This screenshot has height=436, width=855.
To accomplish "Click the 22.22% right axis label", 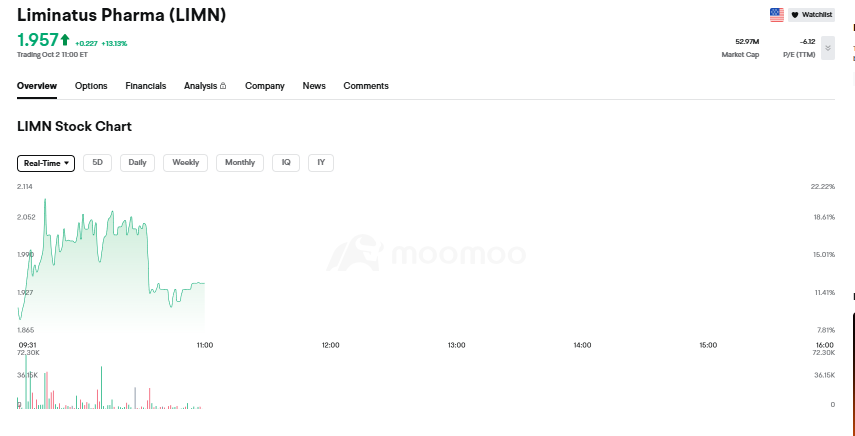I will click(x=823, y=186).
